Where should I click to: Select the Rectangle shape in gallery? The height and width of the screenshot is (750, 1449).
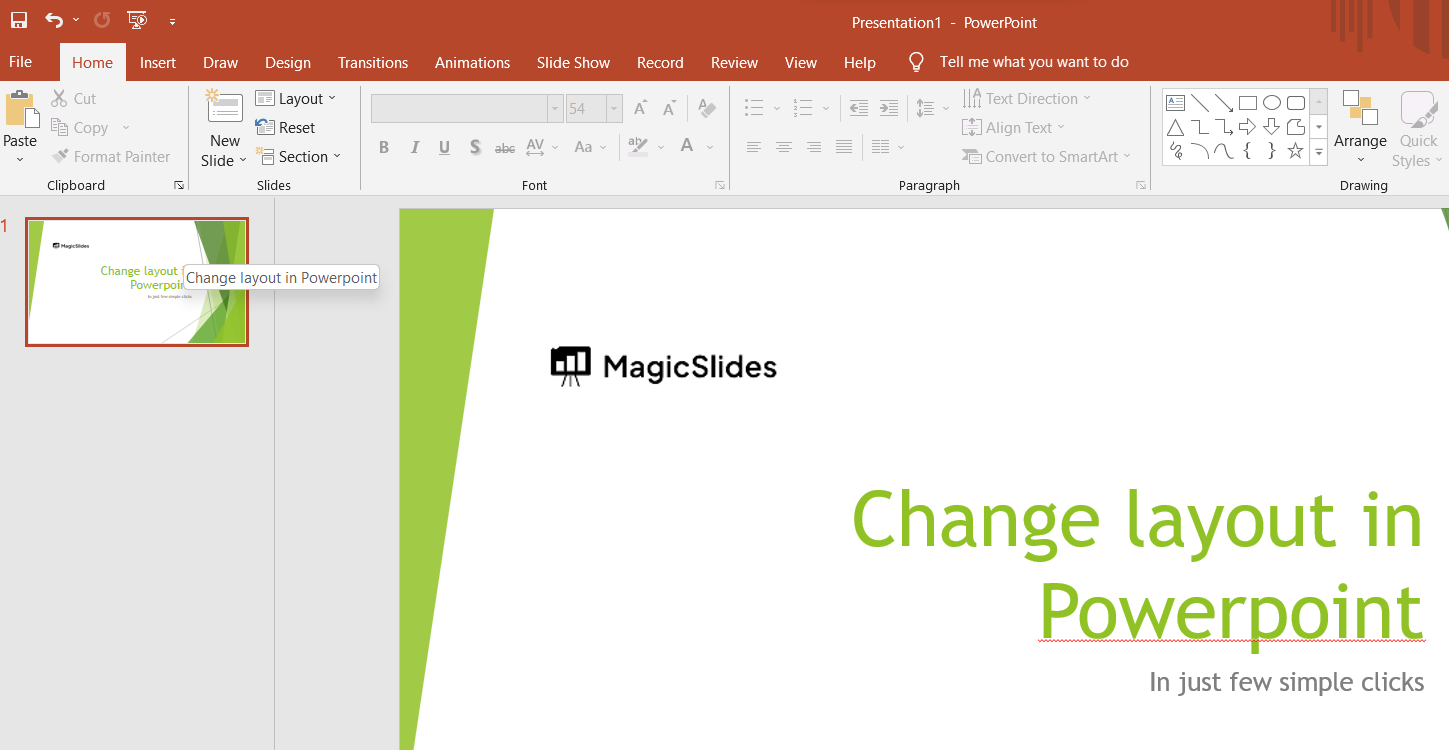[1248, 102]
